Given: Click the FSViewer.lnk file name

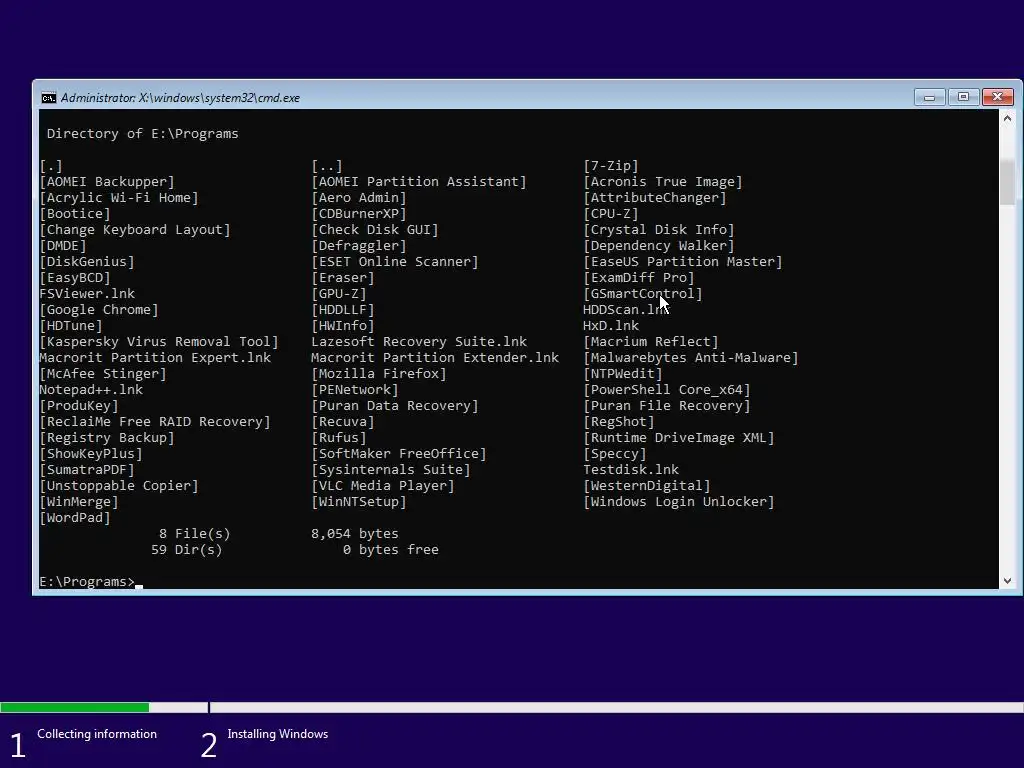Looking at the screenshot, I should coord(87,294).
